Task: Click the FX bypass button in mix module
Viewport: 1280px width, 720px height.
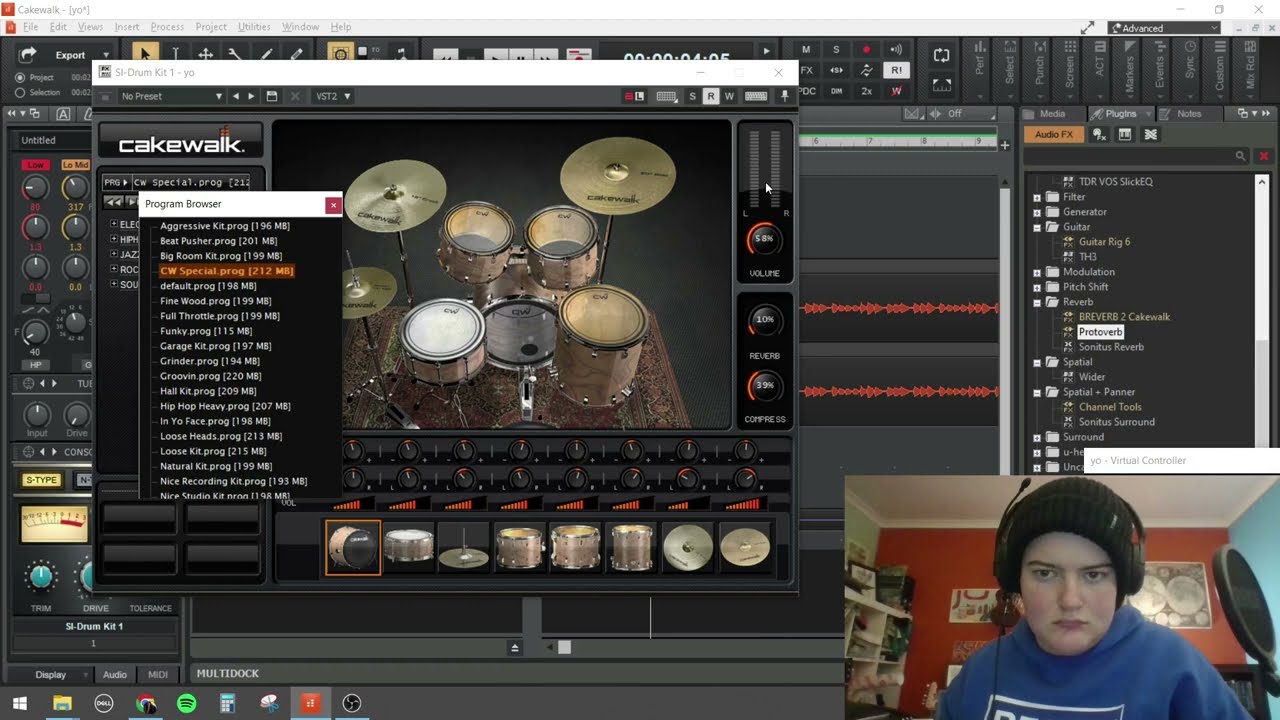Action: 806,70
